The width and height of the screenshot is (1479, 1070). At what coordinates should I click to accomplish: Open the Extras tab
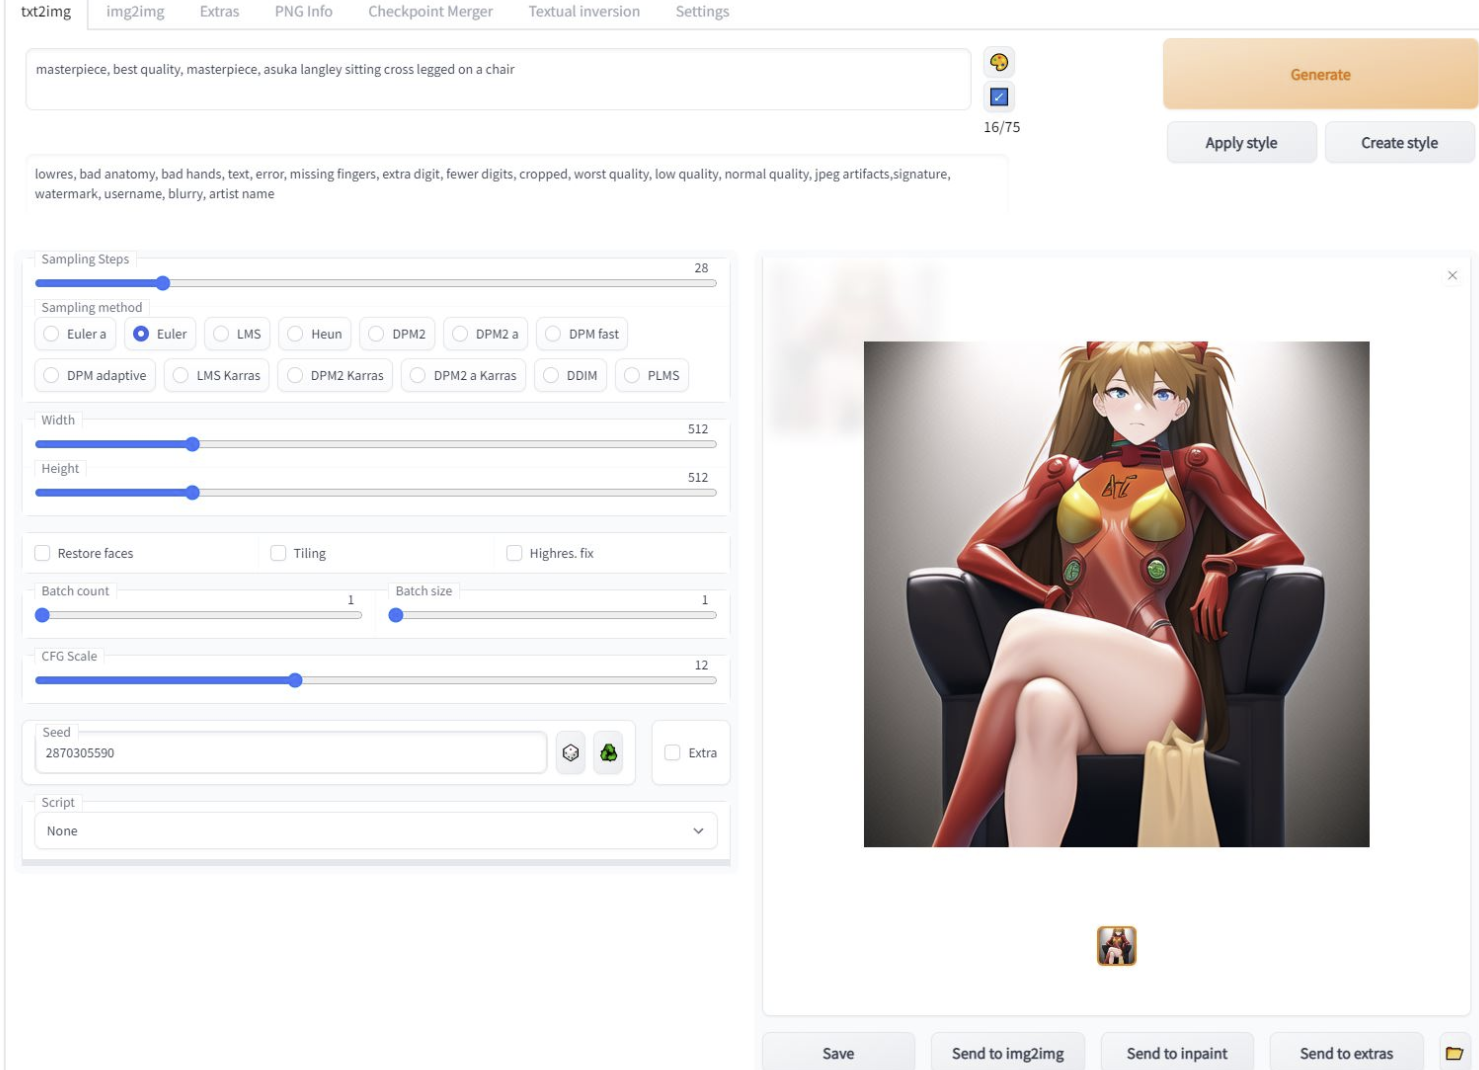tap(219, 12)
